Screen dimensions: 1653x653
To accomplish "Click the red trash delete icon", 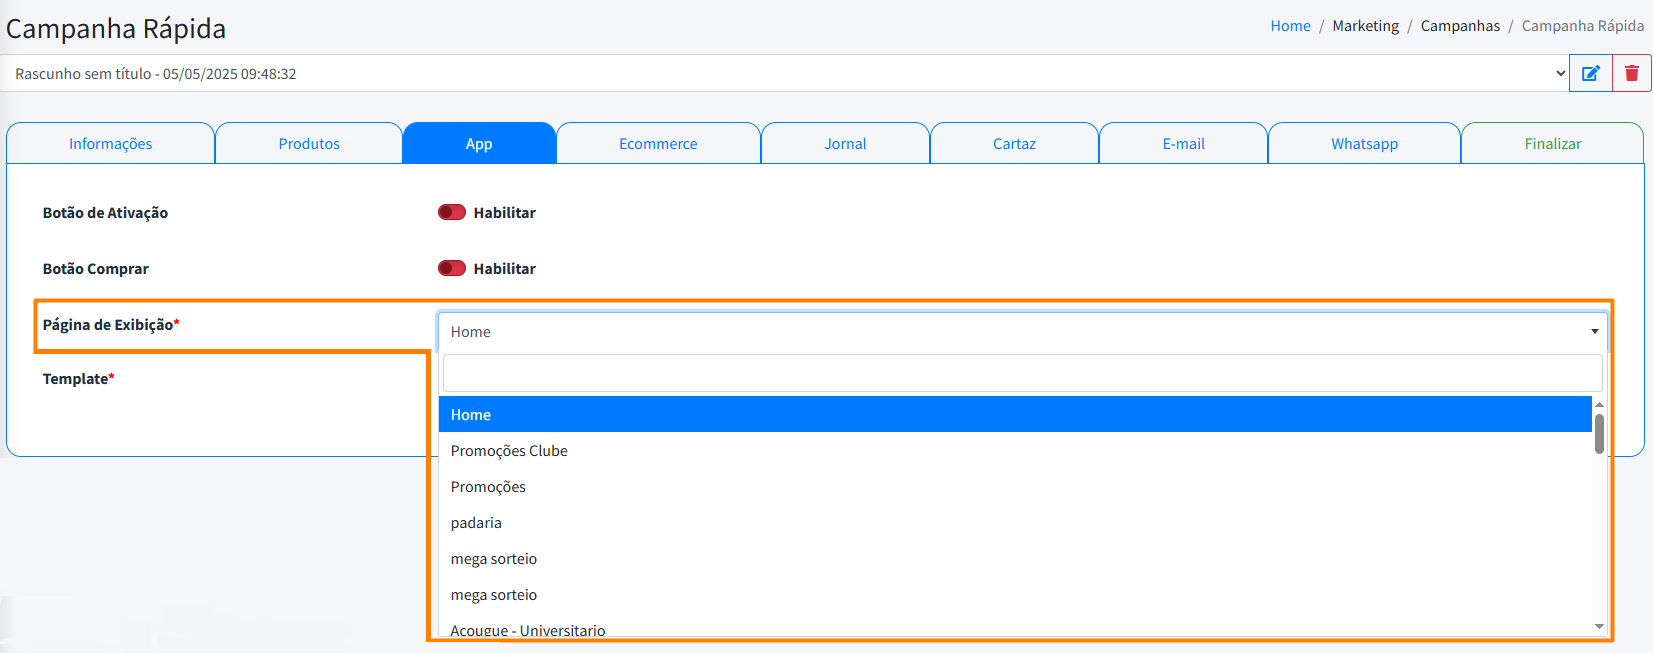I will [1632, 73].
